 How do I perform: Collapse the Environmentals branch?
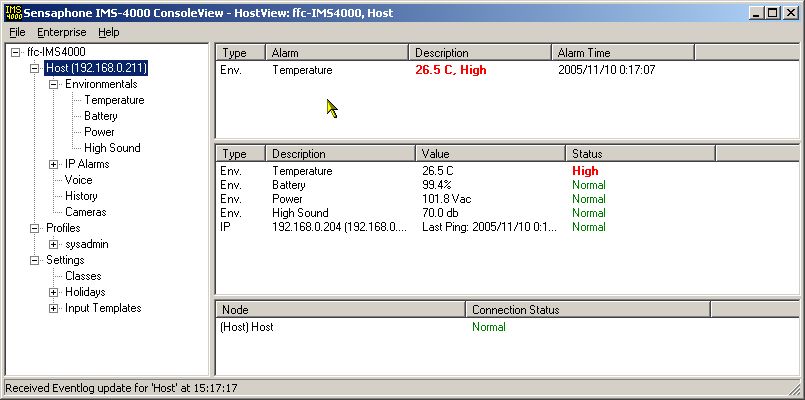pyautogui.click(x=53, y=84)
